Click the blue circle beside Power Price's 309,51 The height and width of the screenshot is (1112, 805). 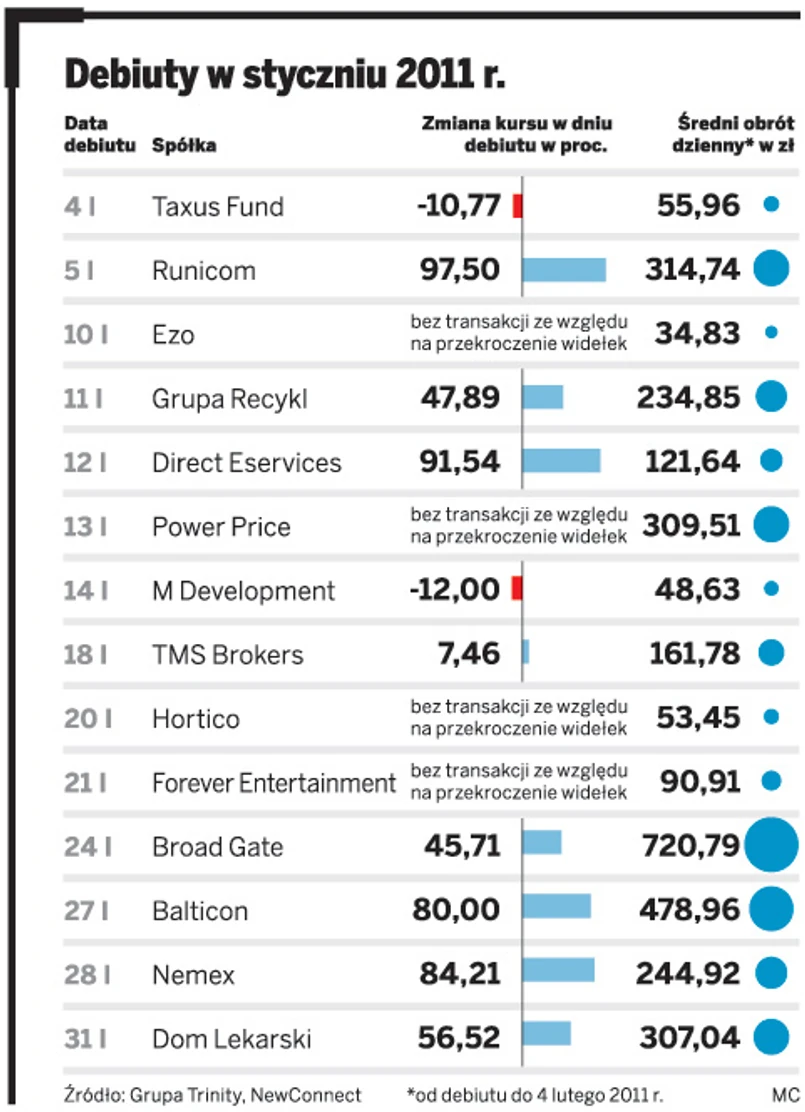pyautogui.click(x=771, y=525)
